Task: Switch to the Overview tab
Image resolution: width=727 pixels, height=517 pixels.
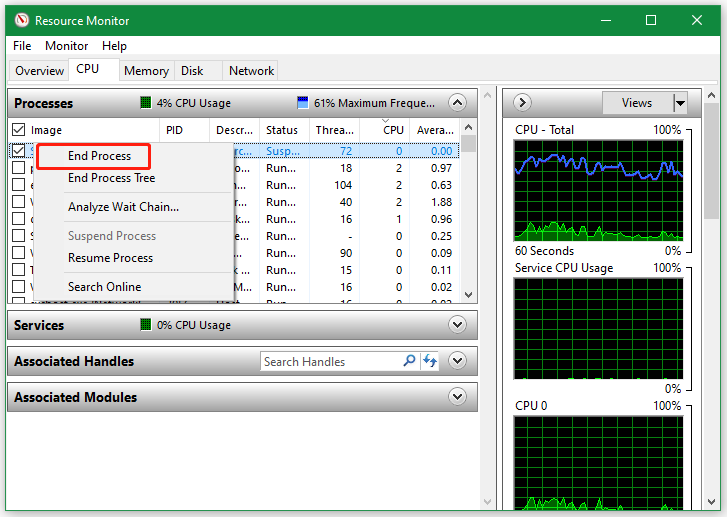Action: (39, 71)
